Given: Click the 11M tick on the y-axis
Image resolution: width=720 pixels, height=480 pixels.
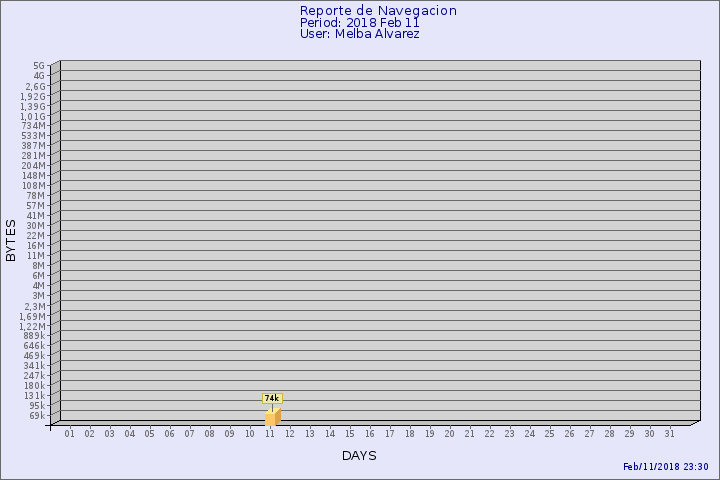Looking at the screenshot, I should [x=36, y=256].
